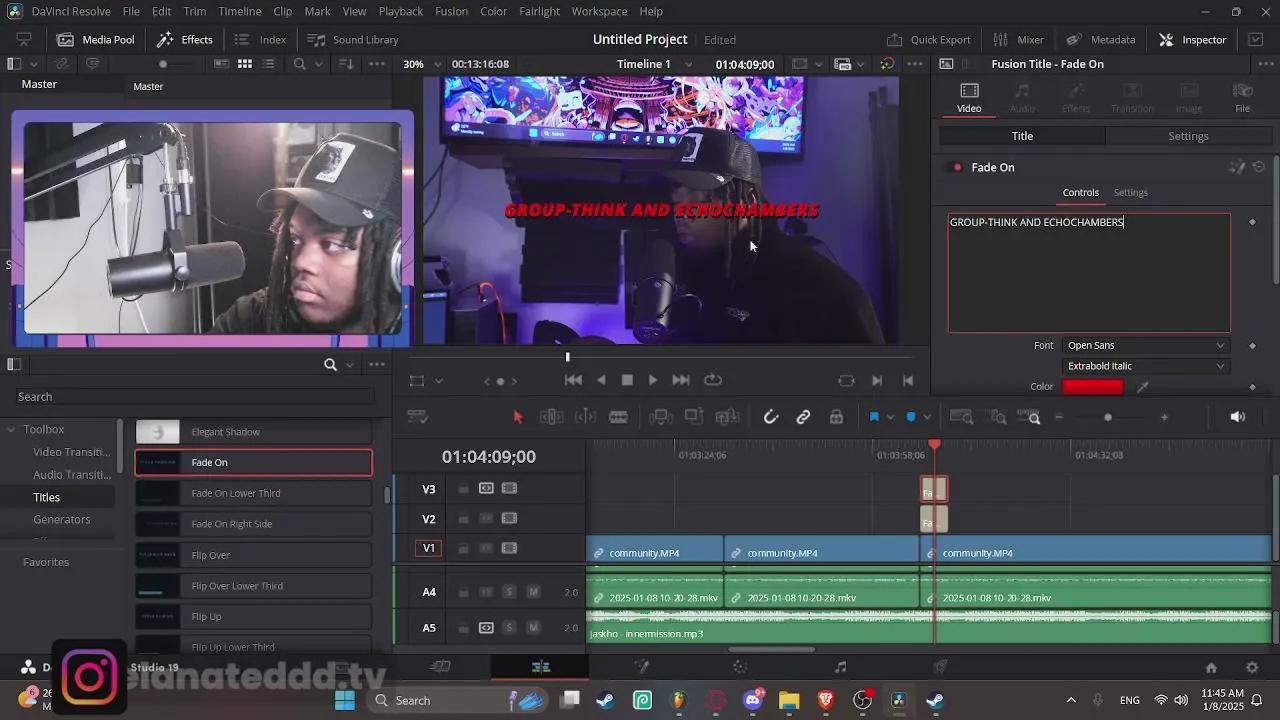Click the Home project manager icon

coord(1211,667)
